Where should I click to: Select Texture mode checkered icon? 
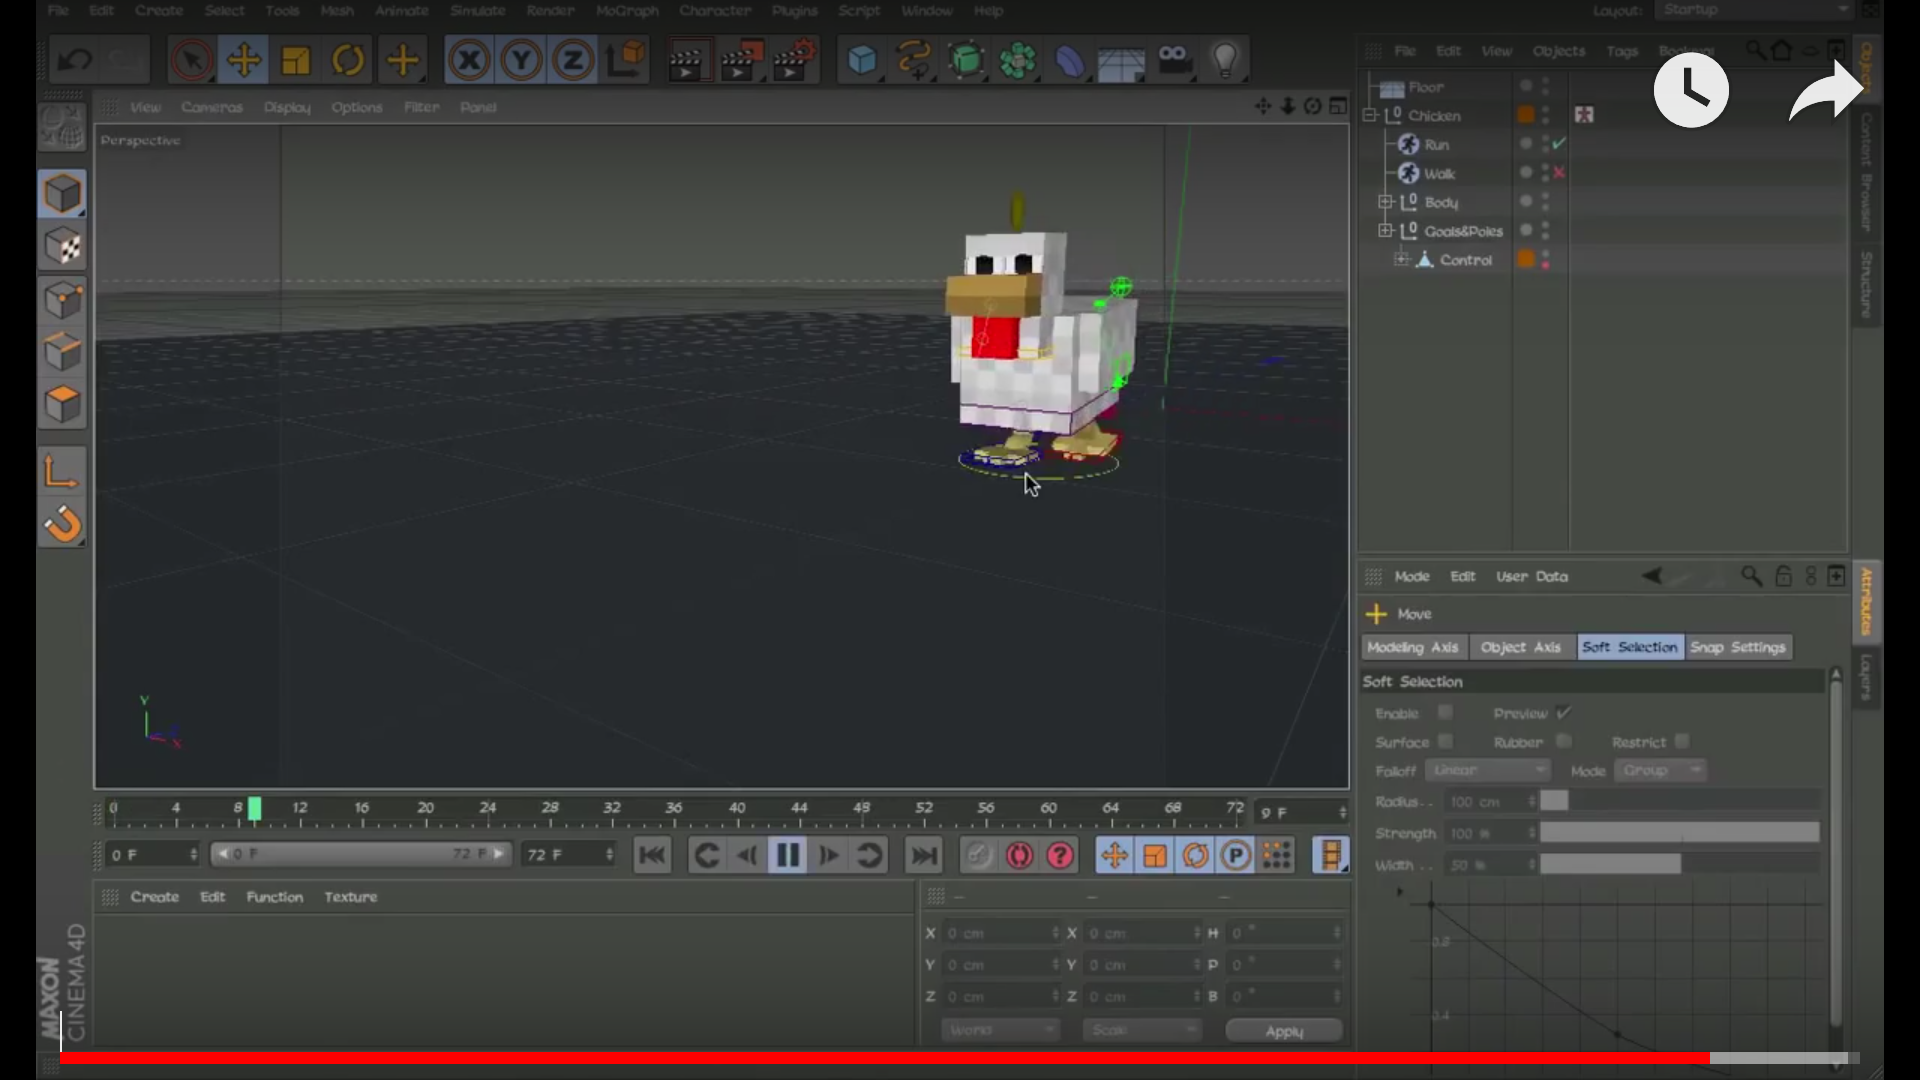(63, 247)
